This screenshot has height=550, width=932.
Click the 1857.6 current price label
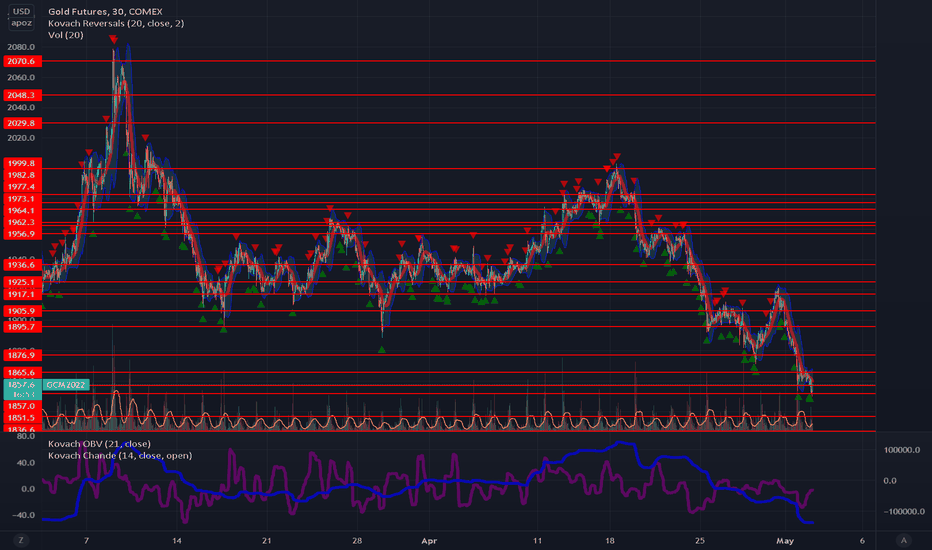pos(21,385)
